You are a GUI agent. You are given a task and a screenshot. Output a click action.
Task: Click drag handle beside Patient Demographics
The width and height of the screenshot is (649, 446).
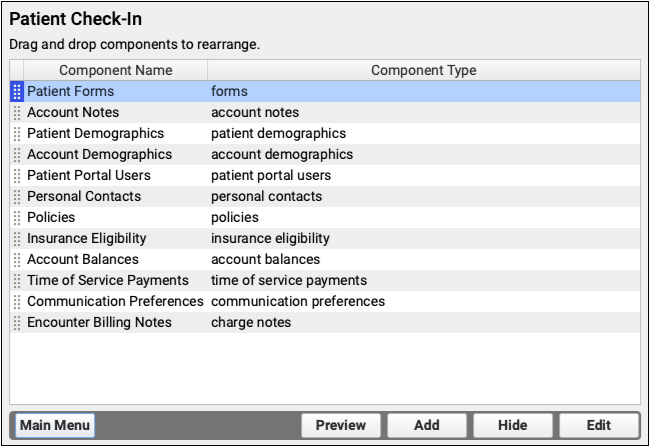17,133
